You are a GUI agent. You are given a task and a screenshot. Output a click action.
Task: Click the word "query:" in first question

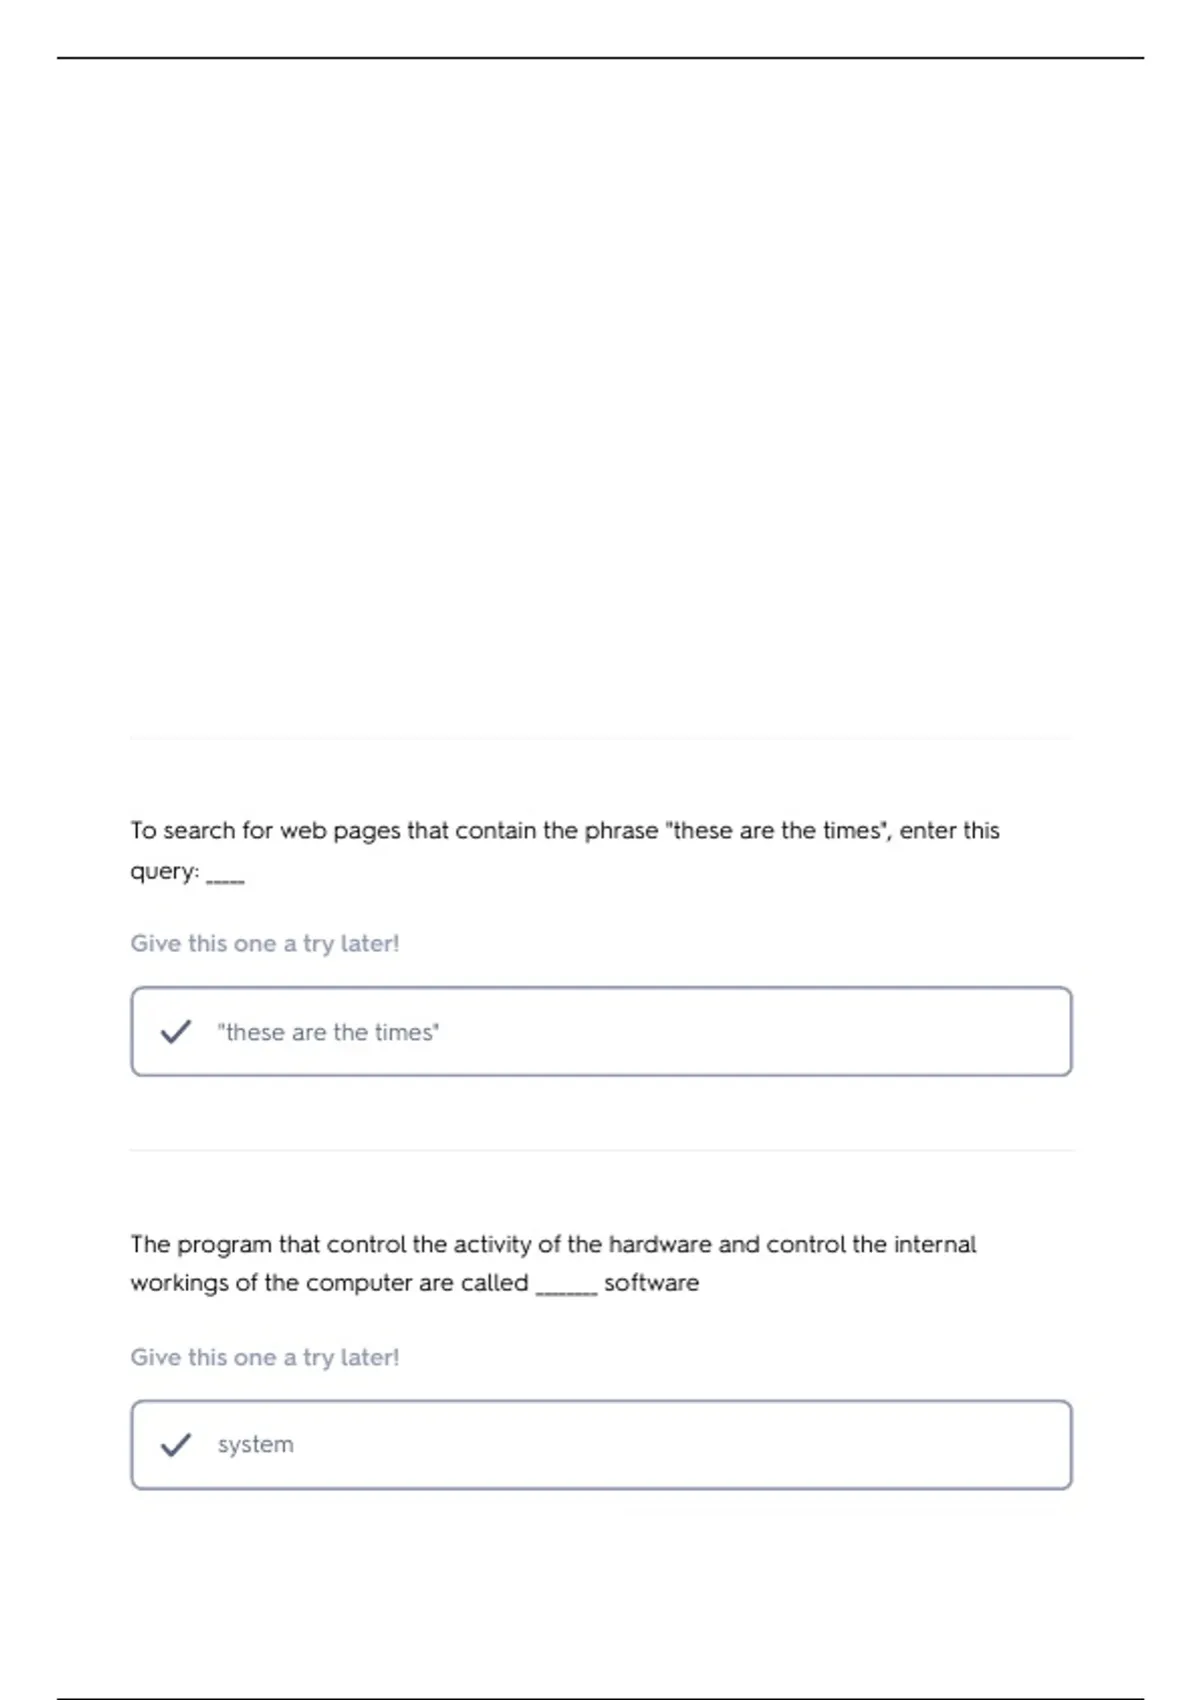point(165,872)
